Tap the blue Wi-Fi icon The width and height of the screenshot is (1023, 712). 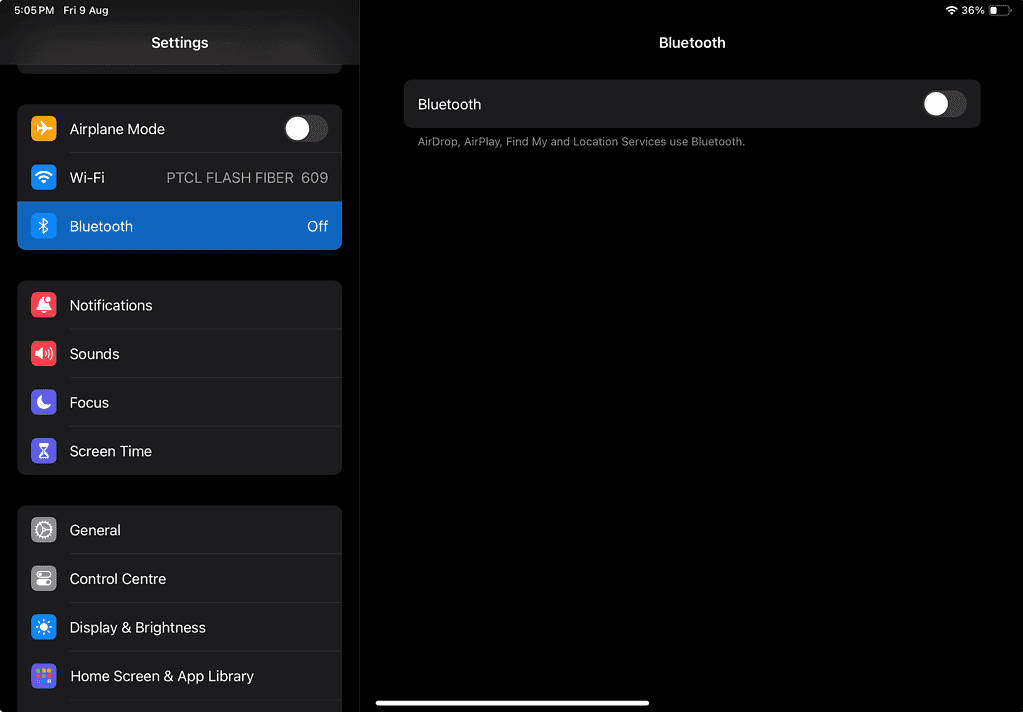pos(44,178)
